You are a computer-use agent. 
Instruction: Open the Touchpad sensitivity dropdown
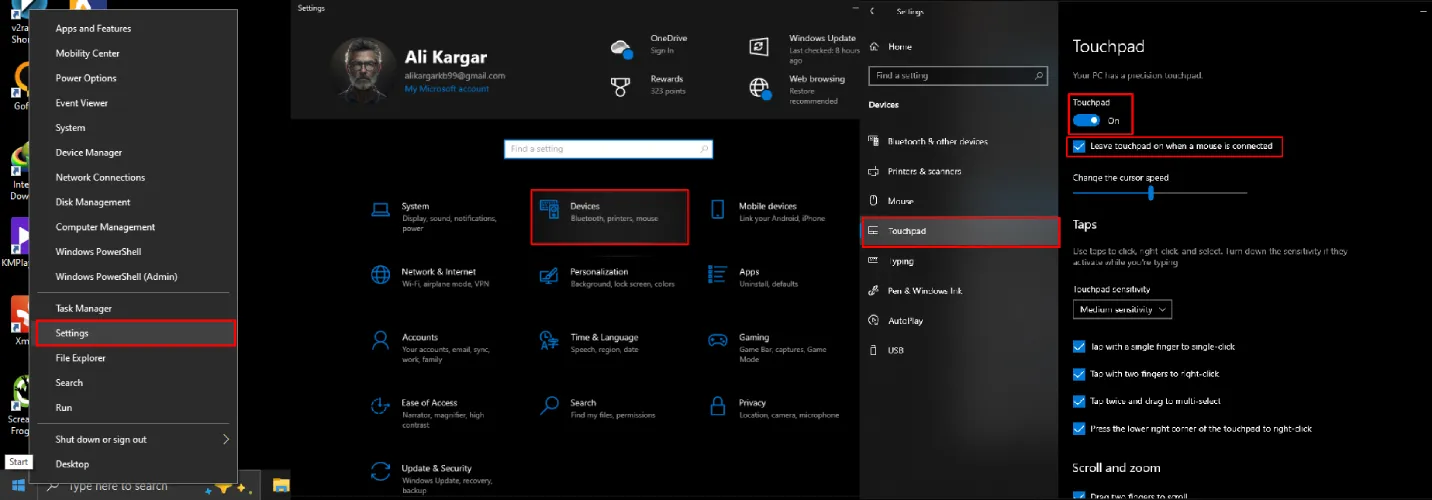click(x=1122, y=310)
